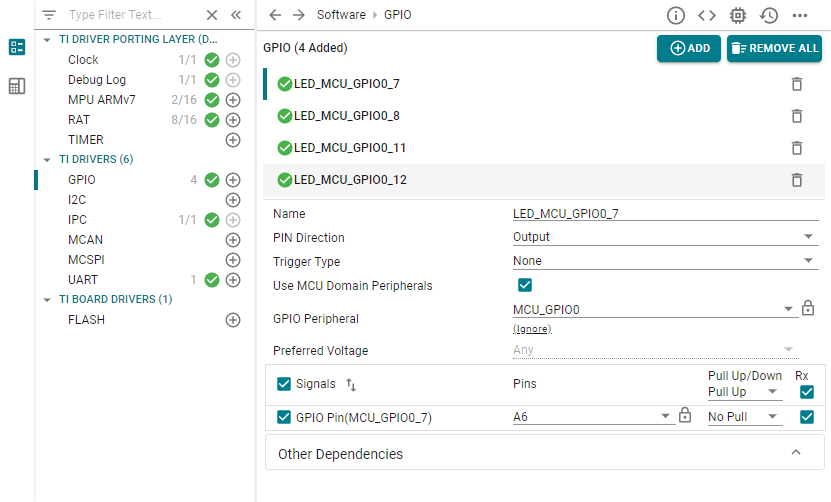The height and width of the screenshot is (502, 831).
Task: Open the info icon in the header
Action: click(x=676, y=15)
